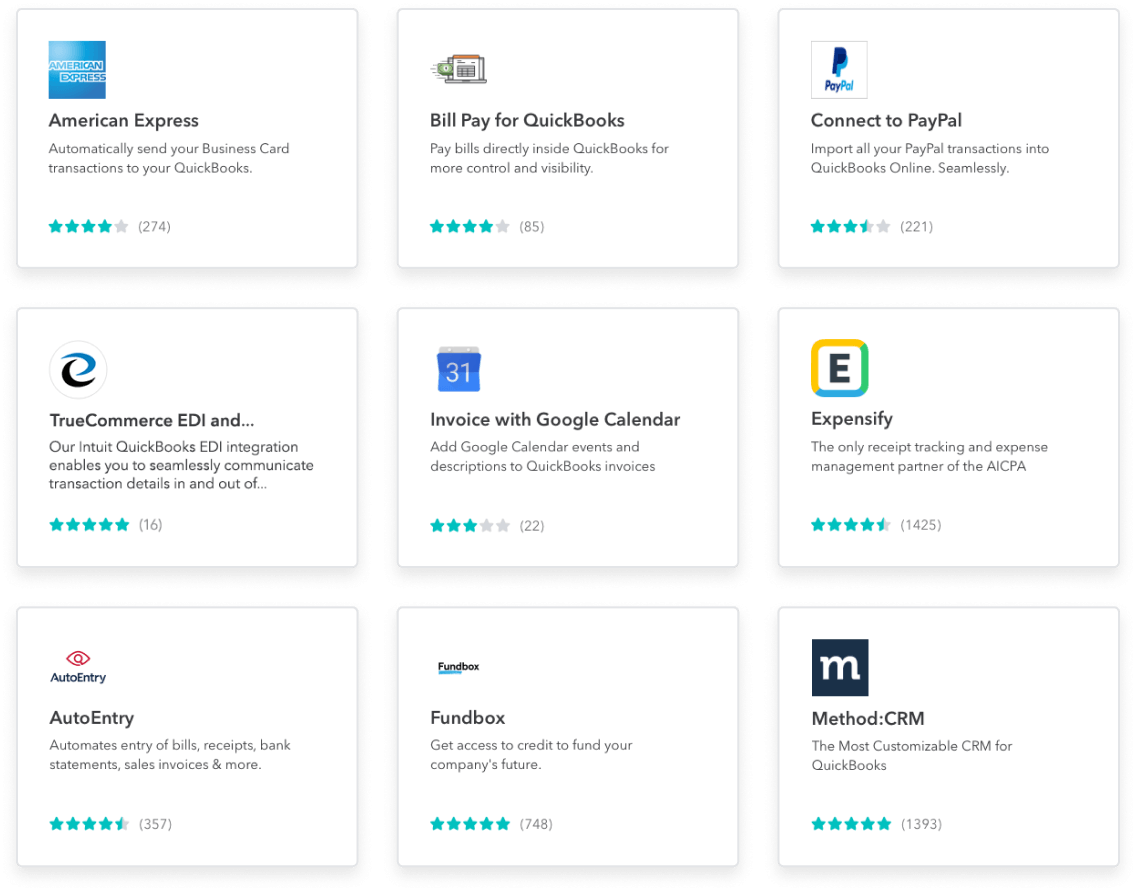Click the TrueCommerce EDI description text

[181, 465]
